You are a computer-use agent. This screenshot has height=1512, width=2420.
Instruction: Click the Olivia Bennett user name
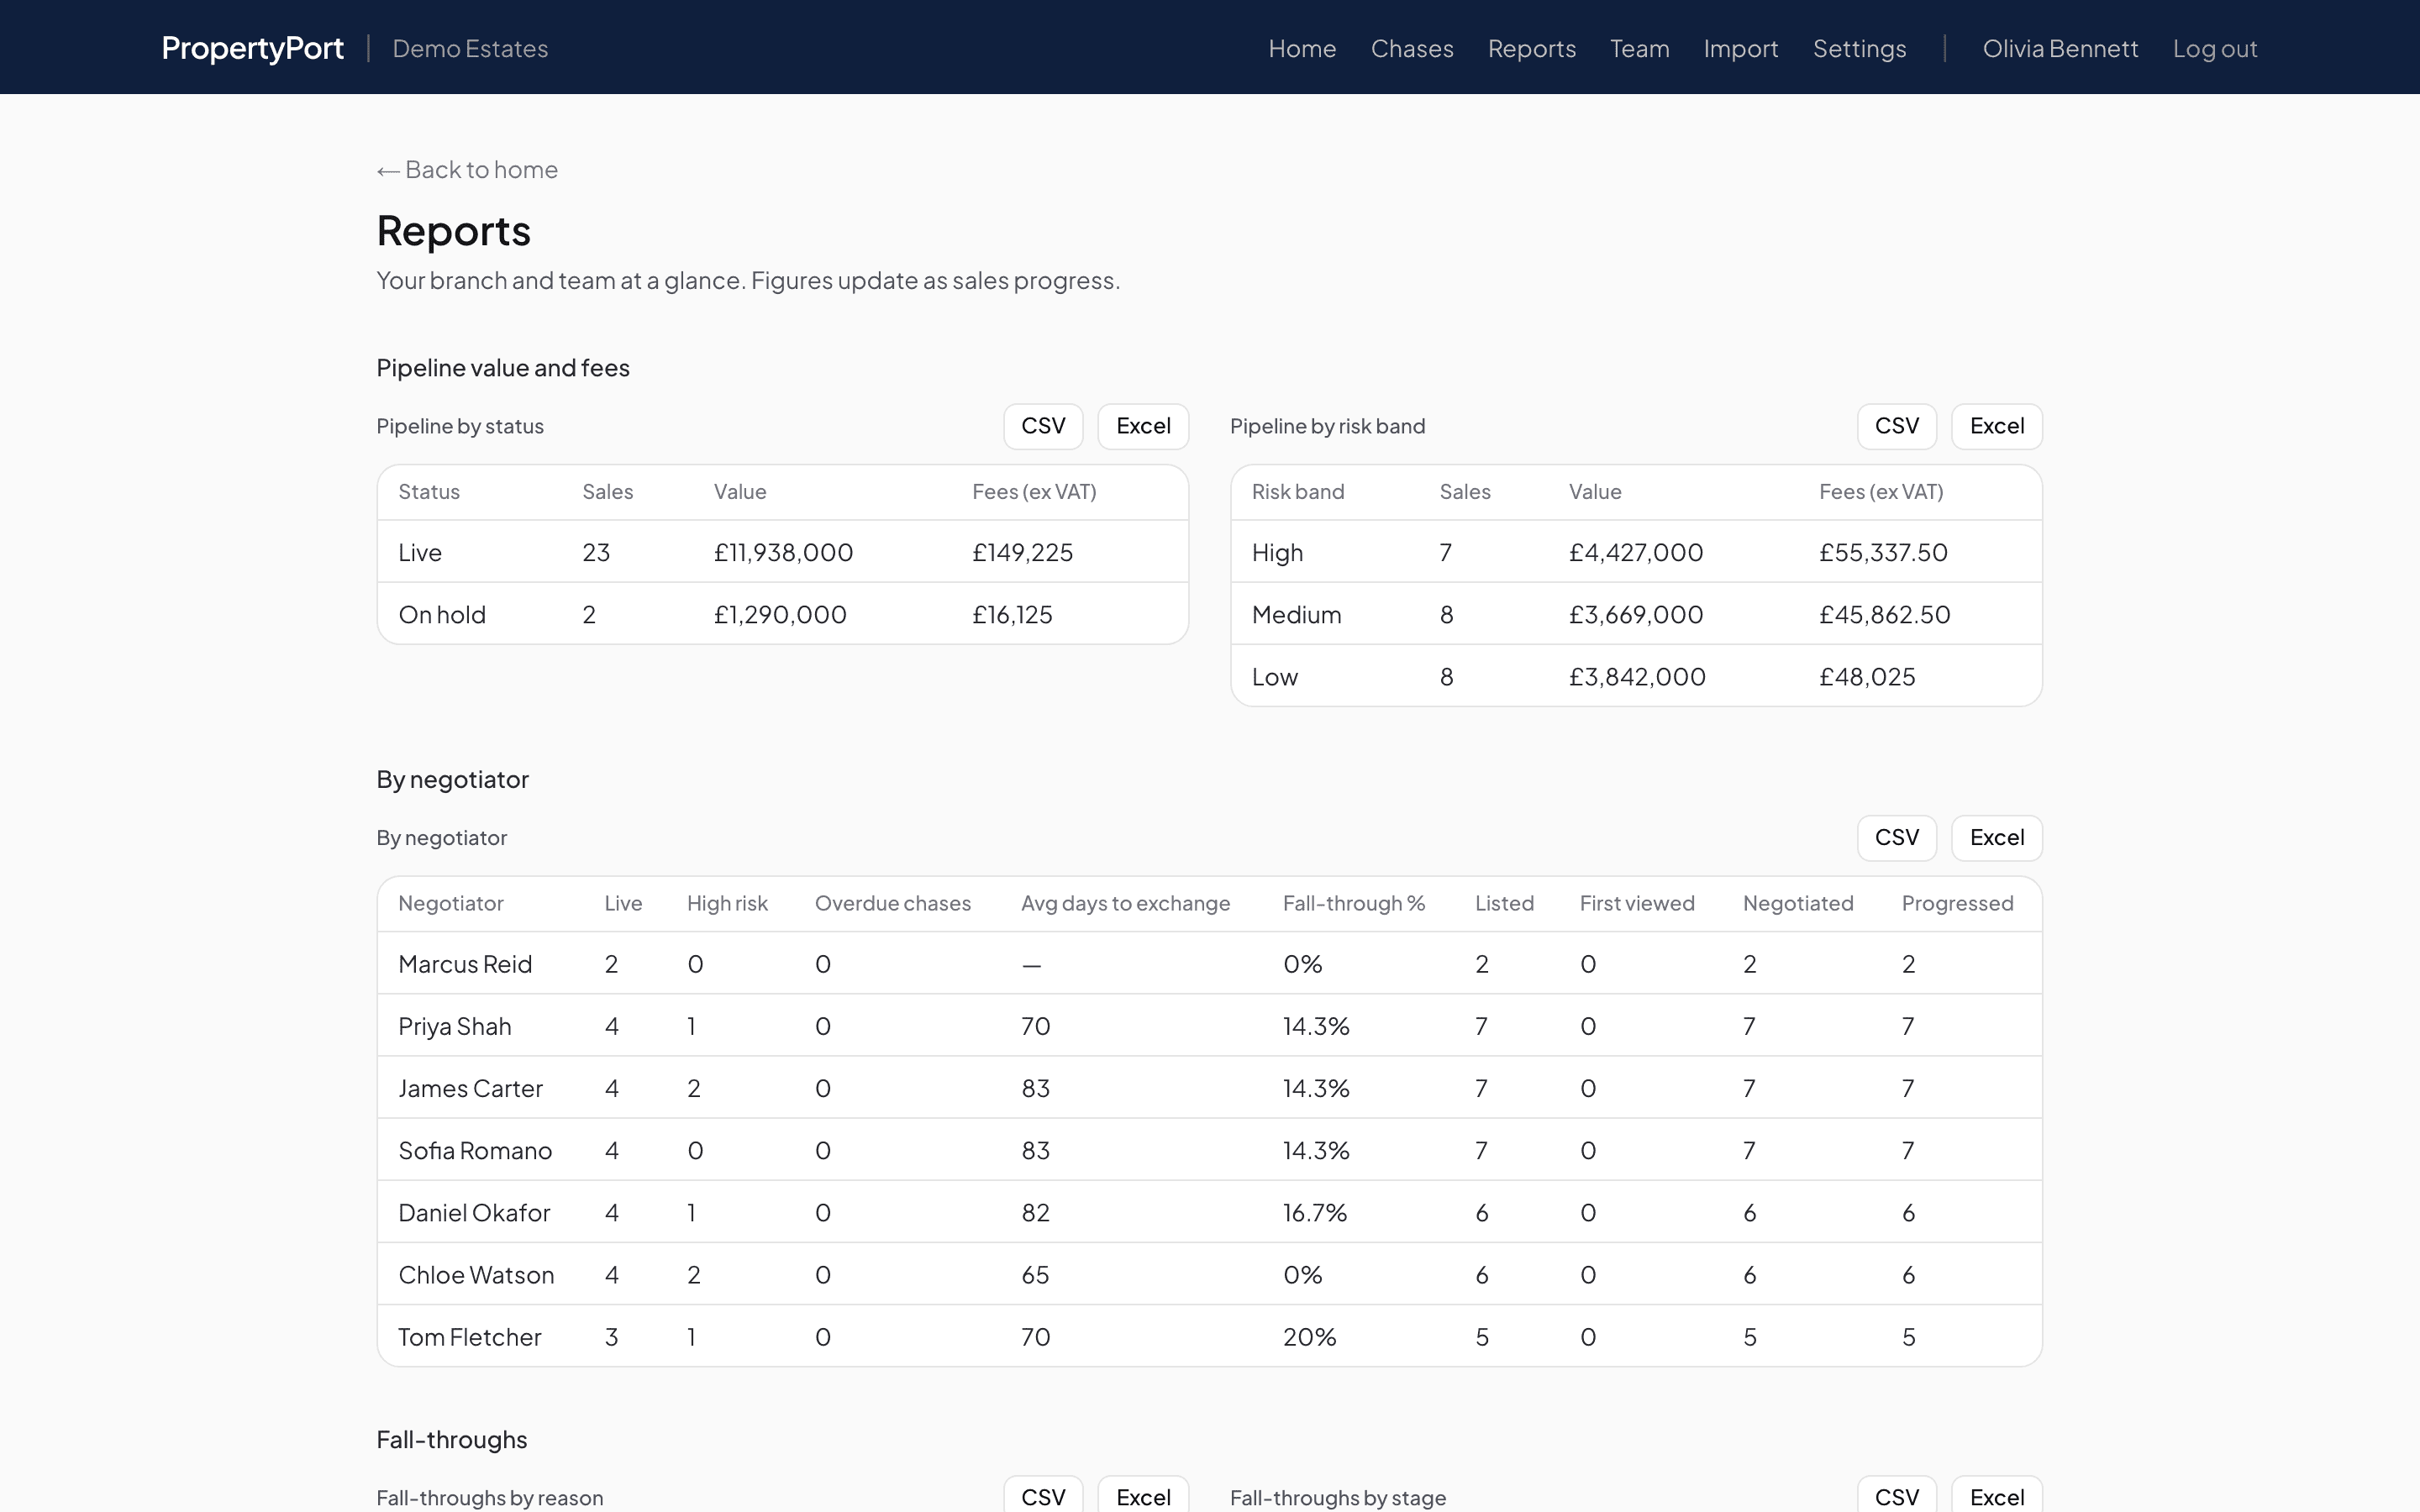2060,48
